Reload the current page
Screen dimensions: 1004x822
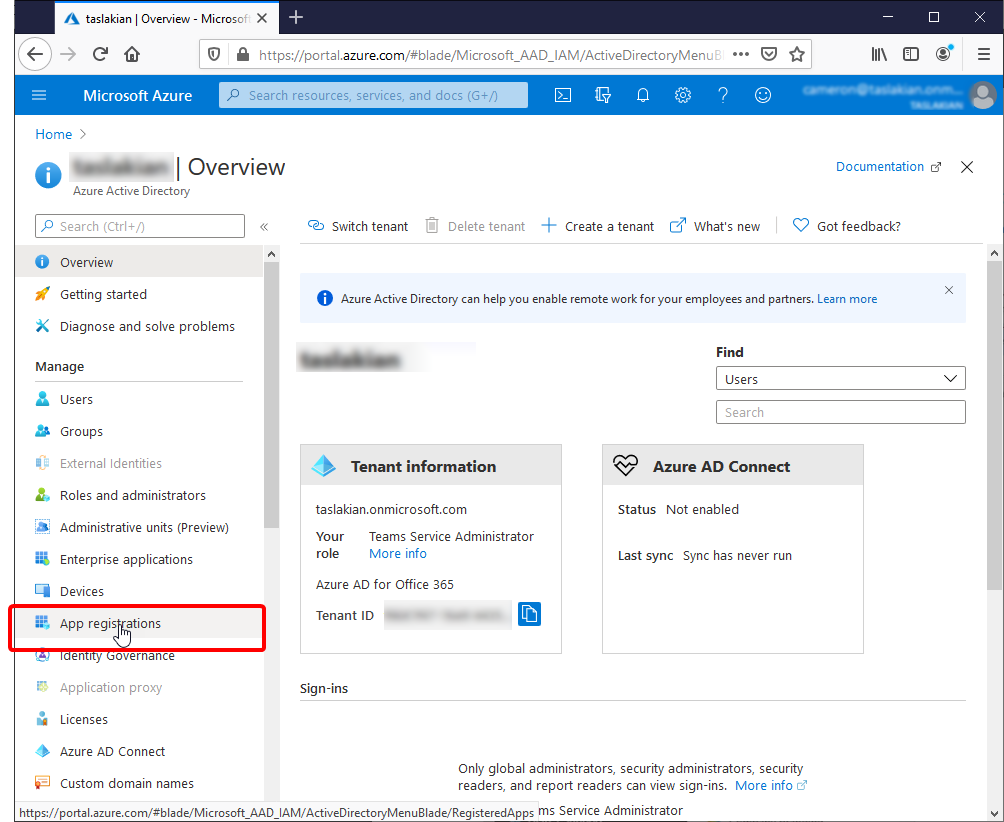(x=100, y=54)
